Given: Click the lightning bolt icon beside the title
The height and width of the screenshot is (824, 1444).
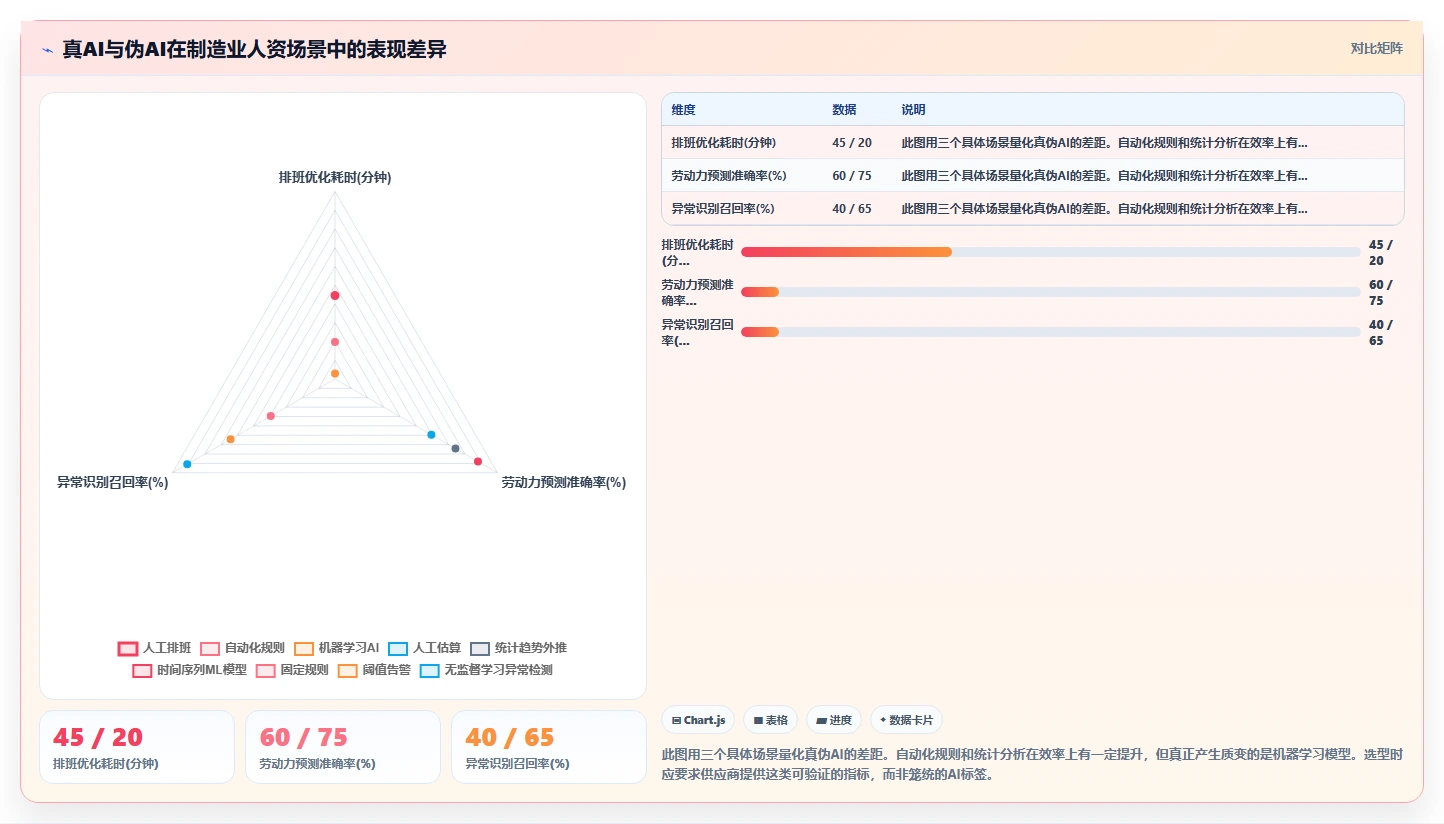Looking at the screenshot, I should coord(48,50).
